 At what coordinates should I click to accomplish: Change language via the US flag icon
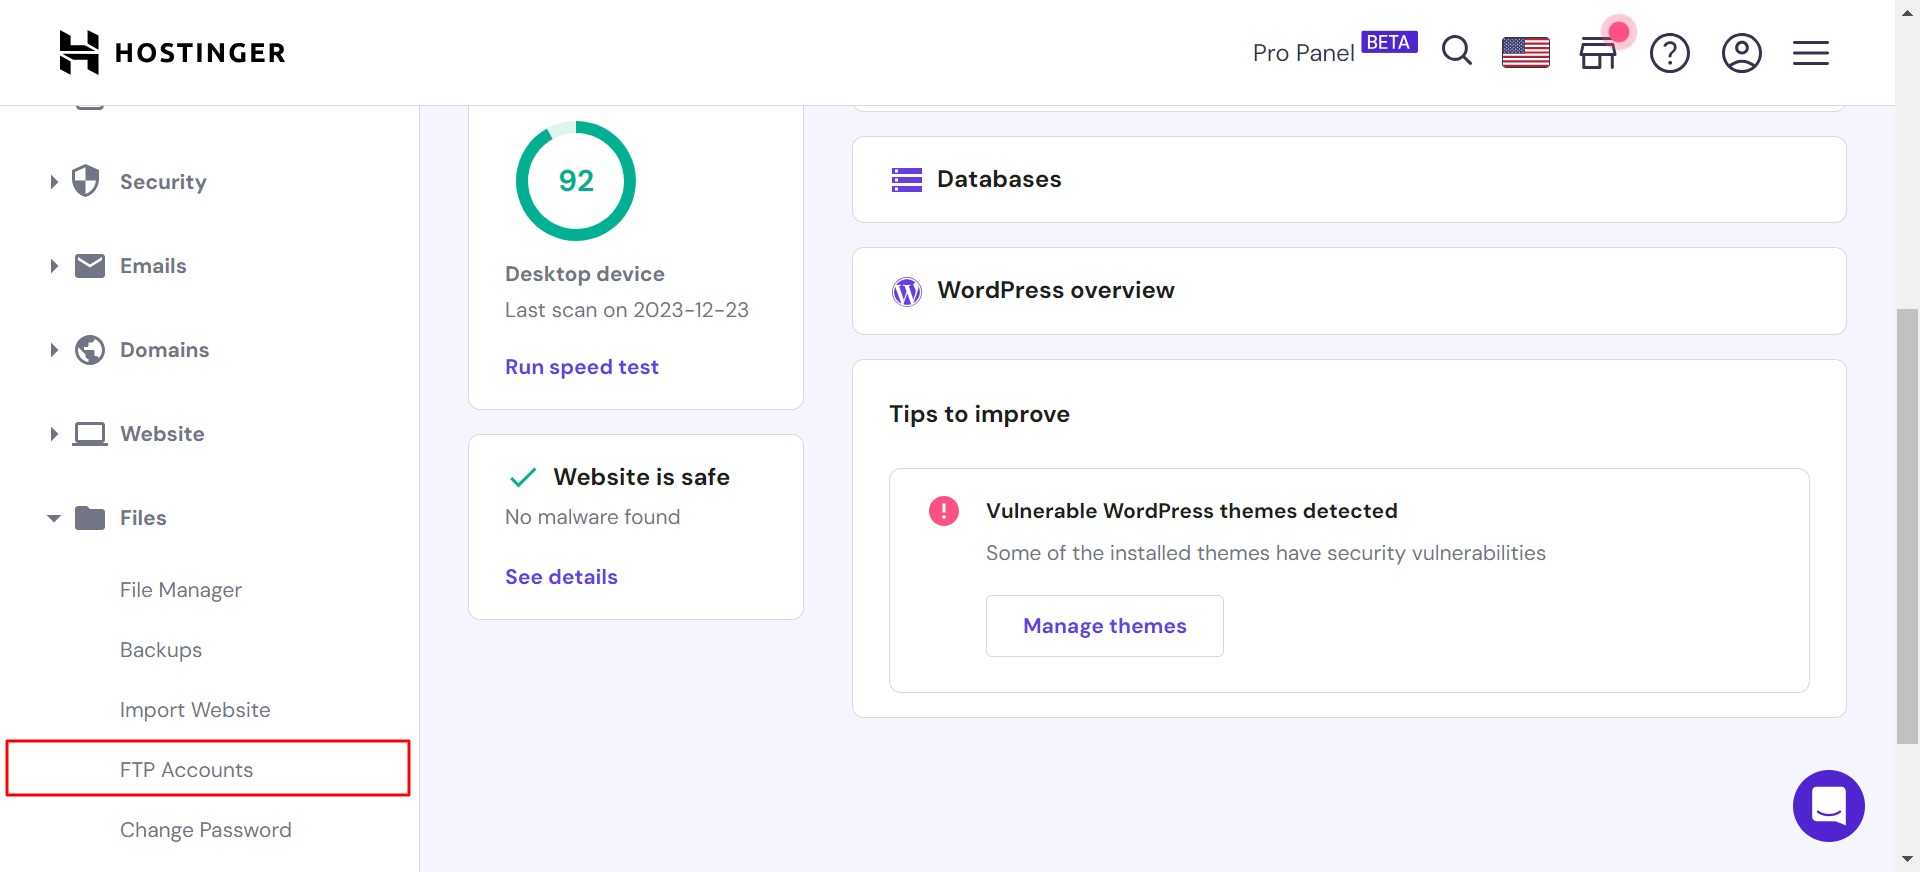pos(1526,52)
